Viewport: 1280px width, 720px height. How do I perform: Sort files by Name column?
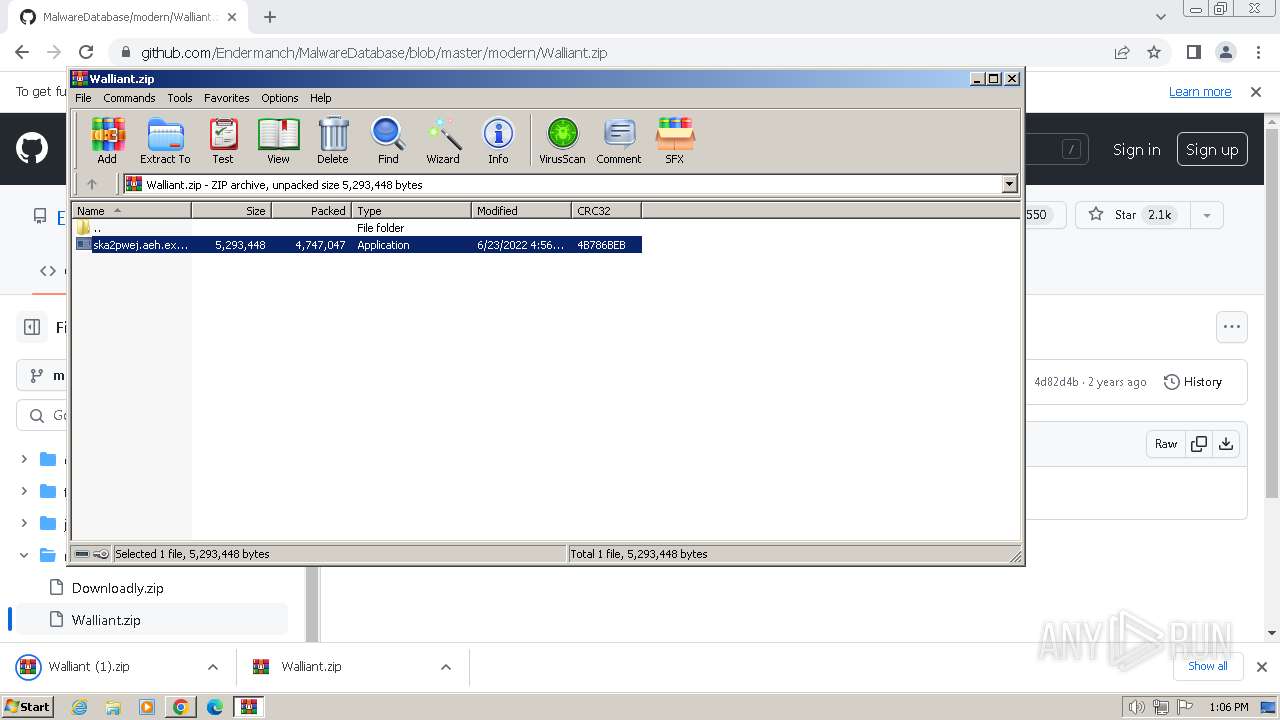click(x=132, y=210)
